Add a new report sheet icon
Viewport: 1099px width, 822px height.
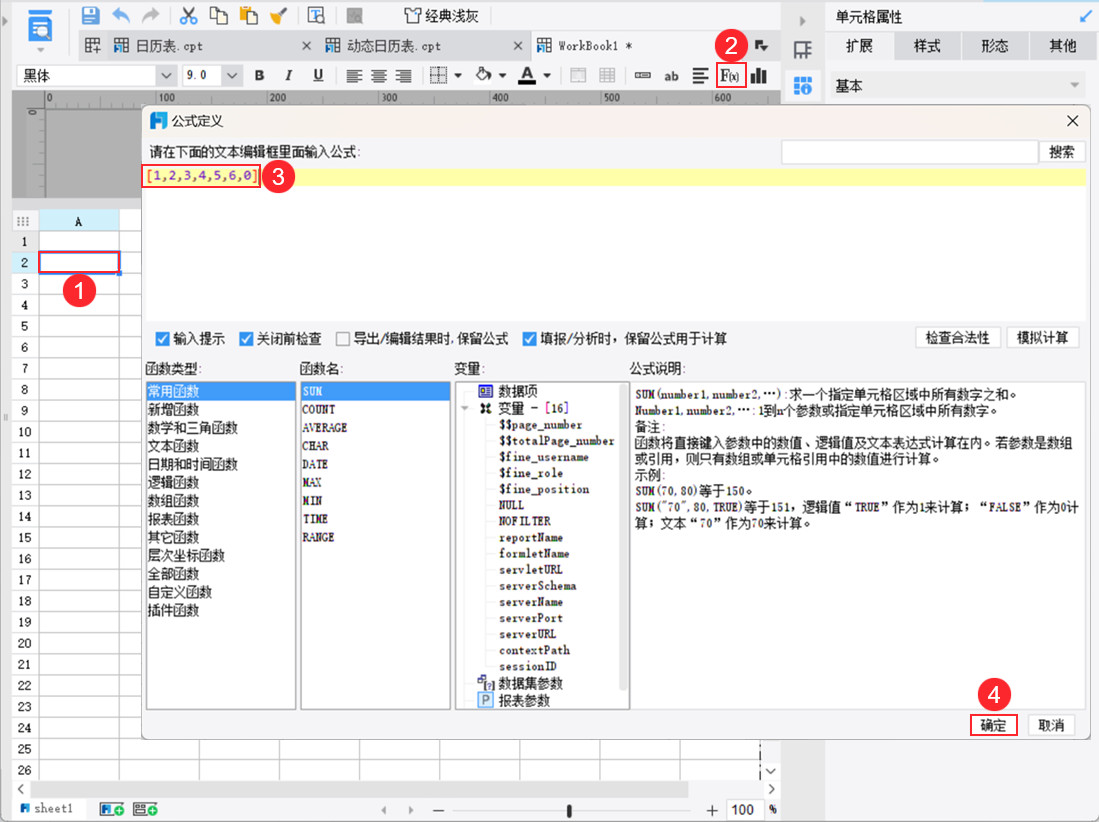tap(112, 809)
